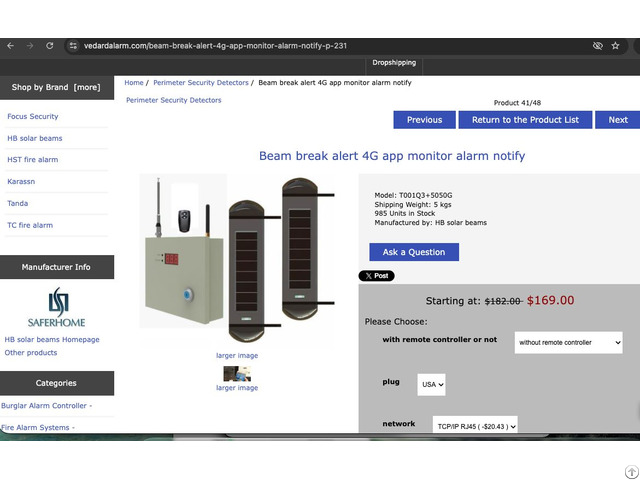This screenshot has width=640, height=480.
Task: Click the Model: T001Q3+5050G text
Action: (413, 196)
